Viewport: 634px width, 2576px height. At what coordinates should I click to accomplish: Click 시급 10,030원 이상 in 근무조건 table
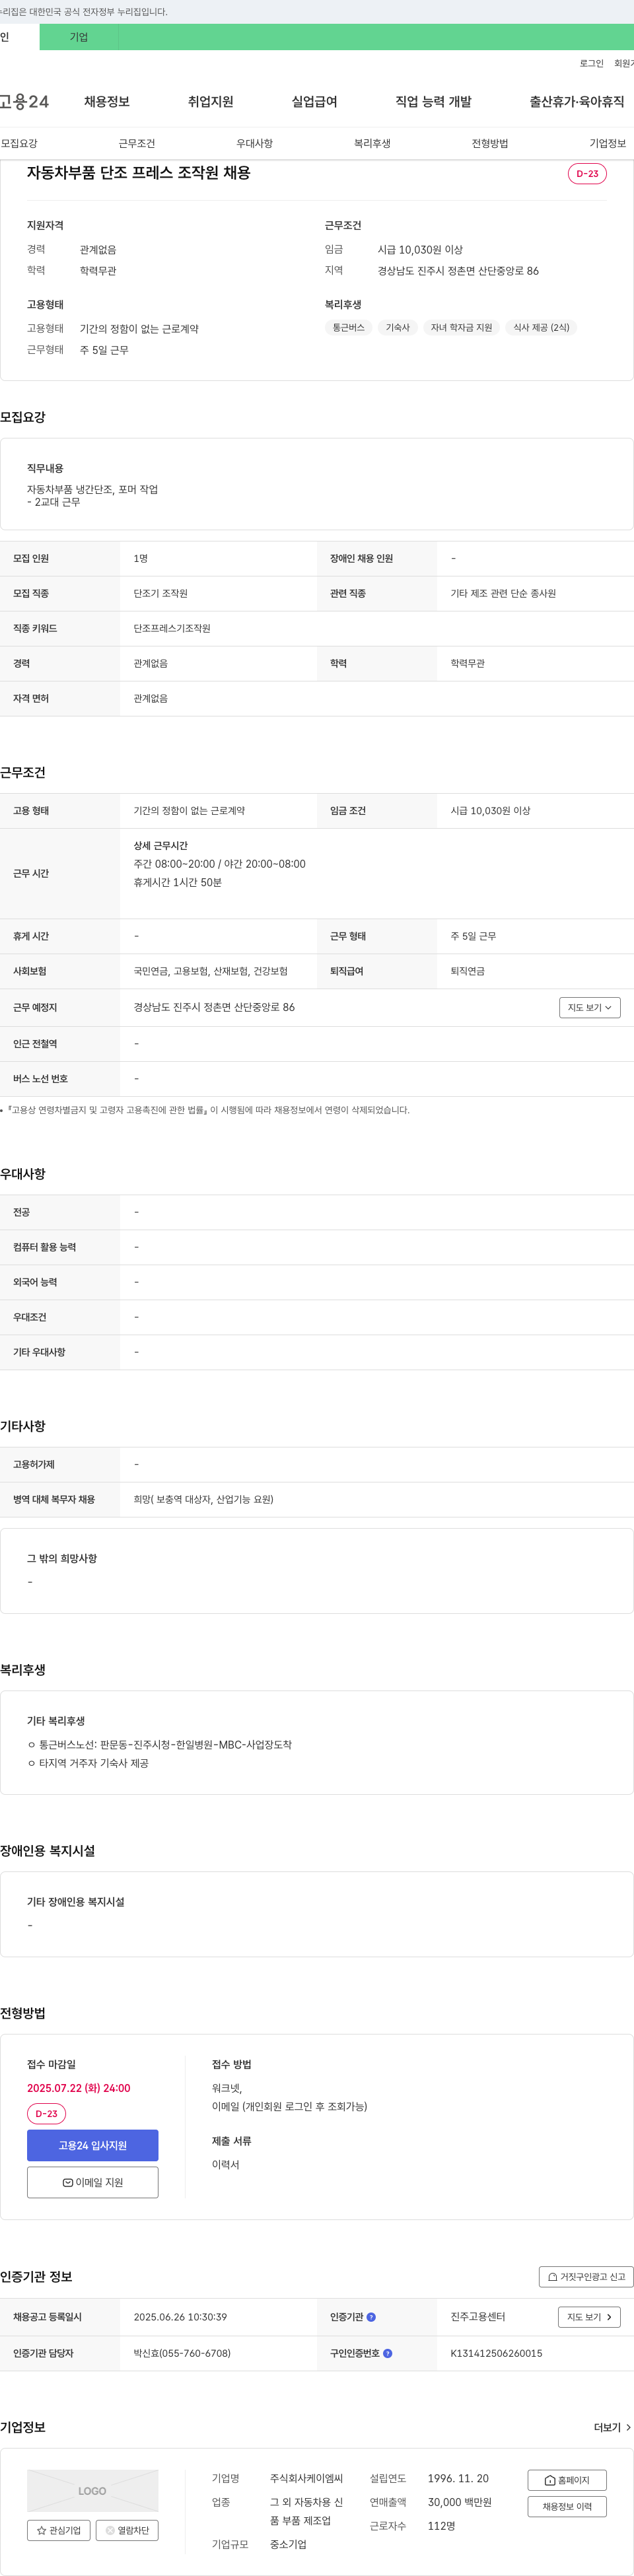490,810
